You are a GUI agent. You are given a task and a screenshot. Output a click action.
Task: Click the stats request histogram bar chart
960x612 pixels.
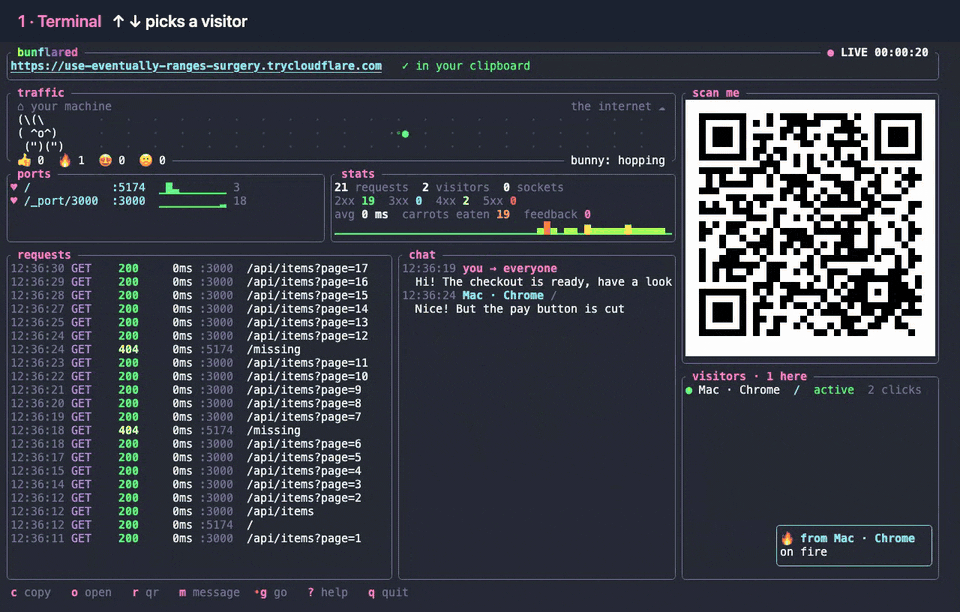point(503,228)
